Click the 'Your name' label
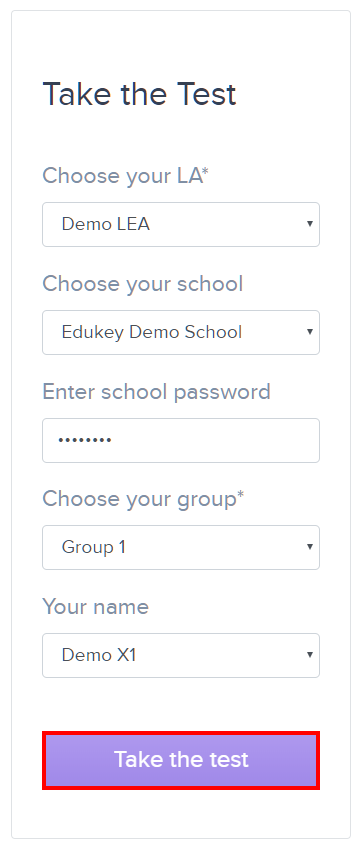 point(95,607)
